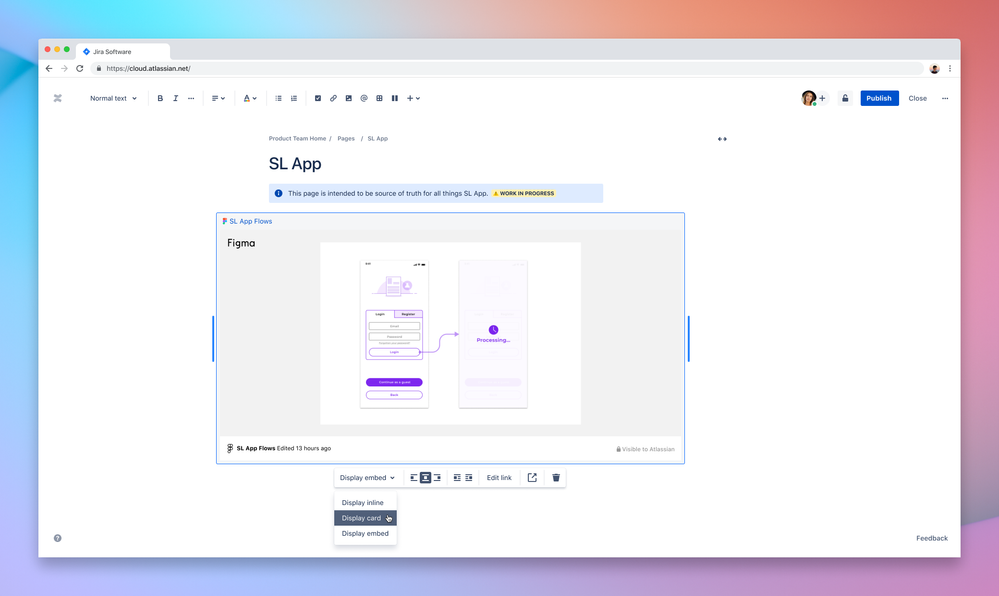Click the Figma design preview thumbnail
This screenshot has width=999, height=596.
[x=450, y=333]
